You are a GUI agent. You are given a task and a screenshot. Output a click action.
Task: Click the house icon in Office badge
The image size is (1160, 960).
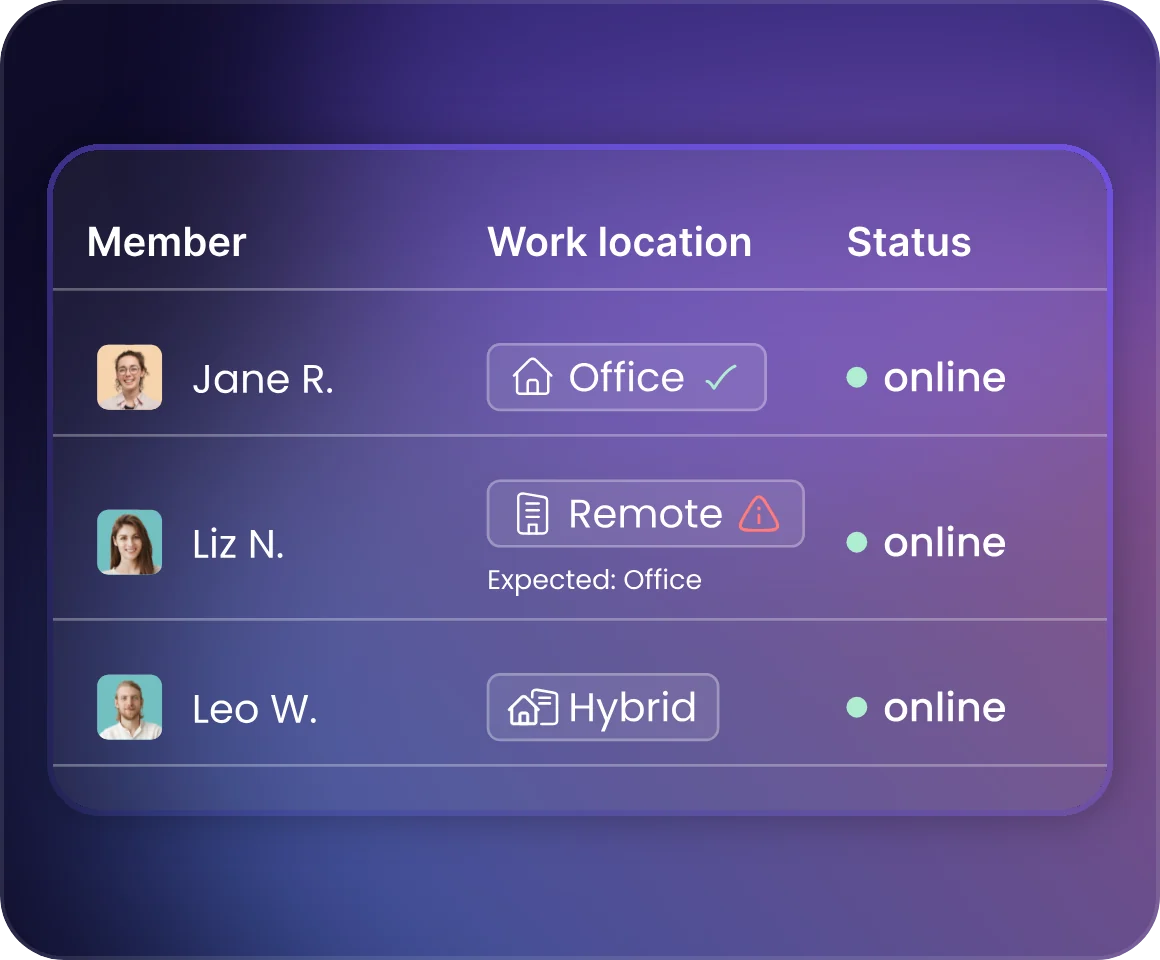(x=532, y=376)
